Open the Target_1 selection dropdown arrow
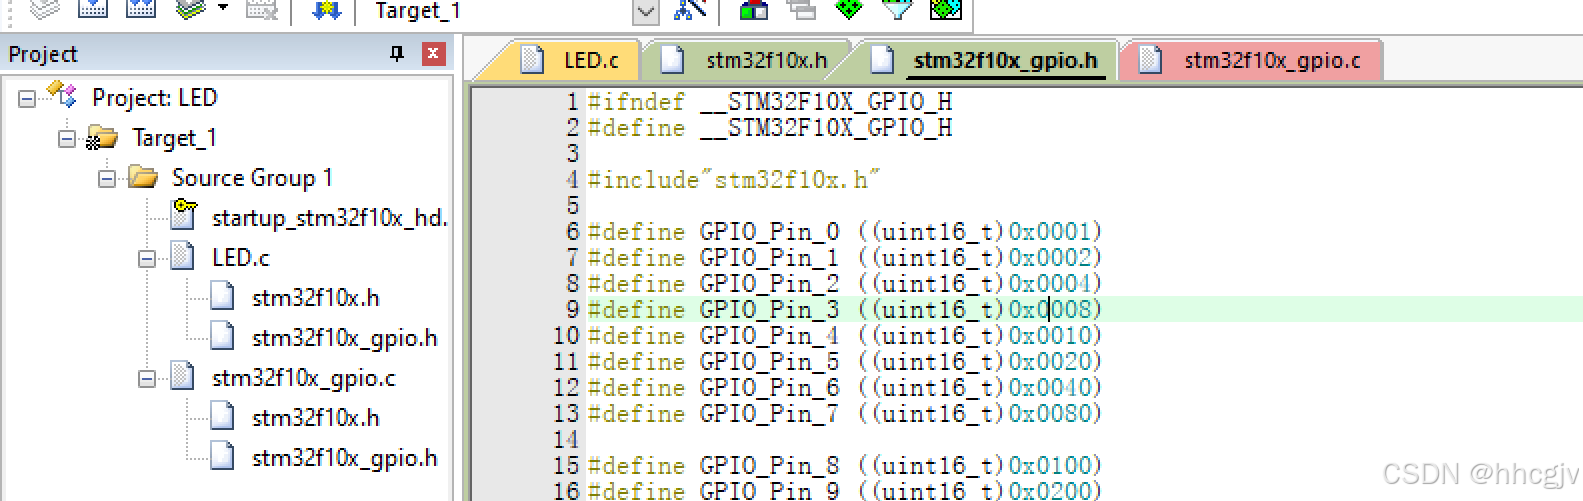 tap(646, 12)
